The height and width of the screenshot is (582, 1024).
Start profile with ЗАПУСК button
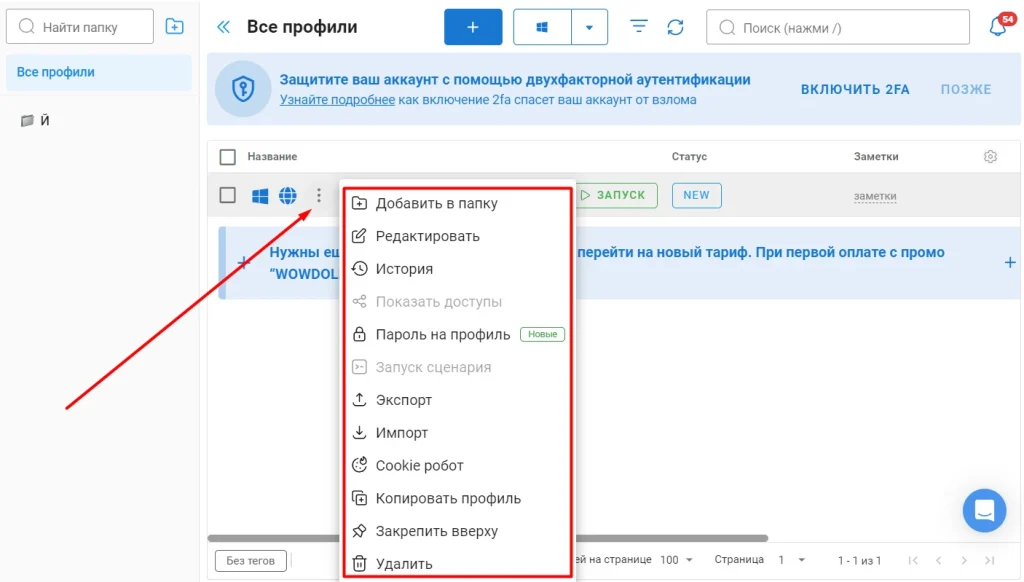615,195
